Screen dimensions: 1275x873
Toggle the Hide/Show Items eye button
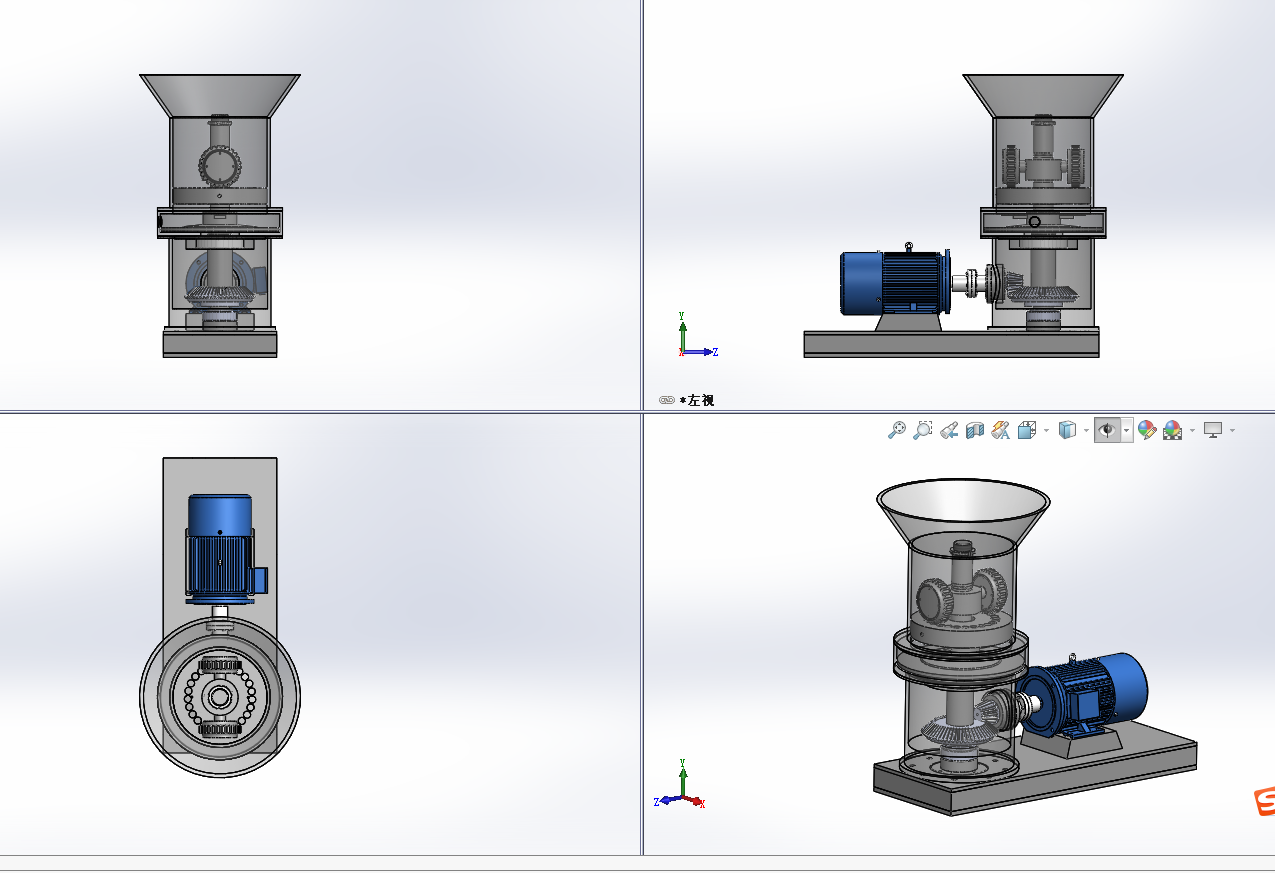(x=1107, y=430)
